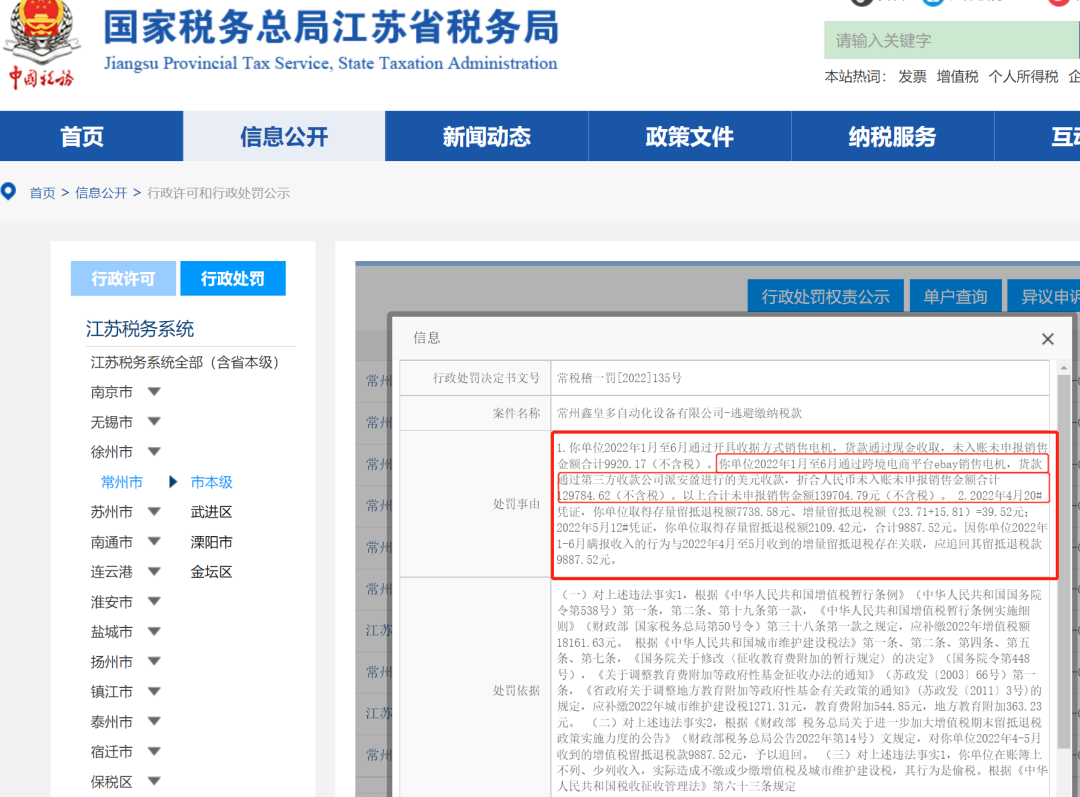Collapse the 常州市 arrow
The image size is (1080, 797).
tap(173, 482)
